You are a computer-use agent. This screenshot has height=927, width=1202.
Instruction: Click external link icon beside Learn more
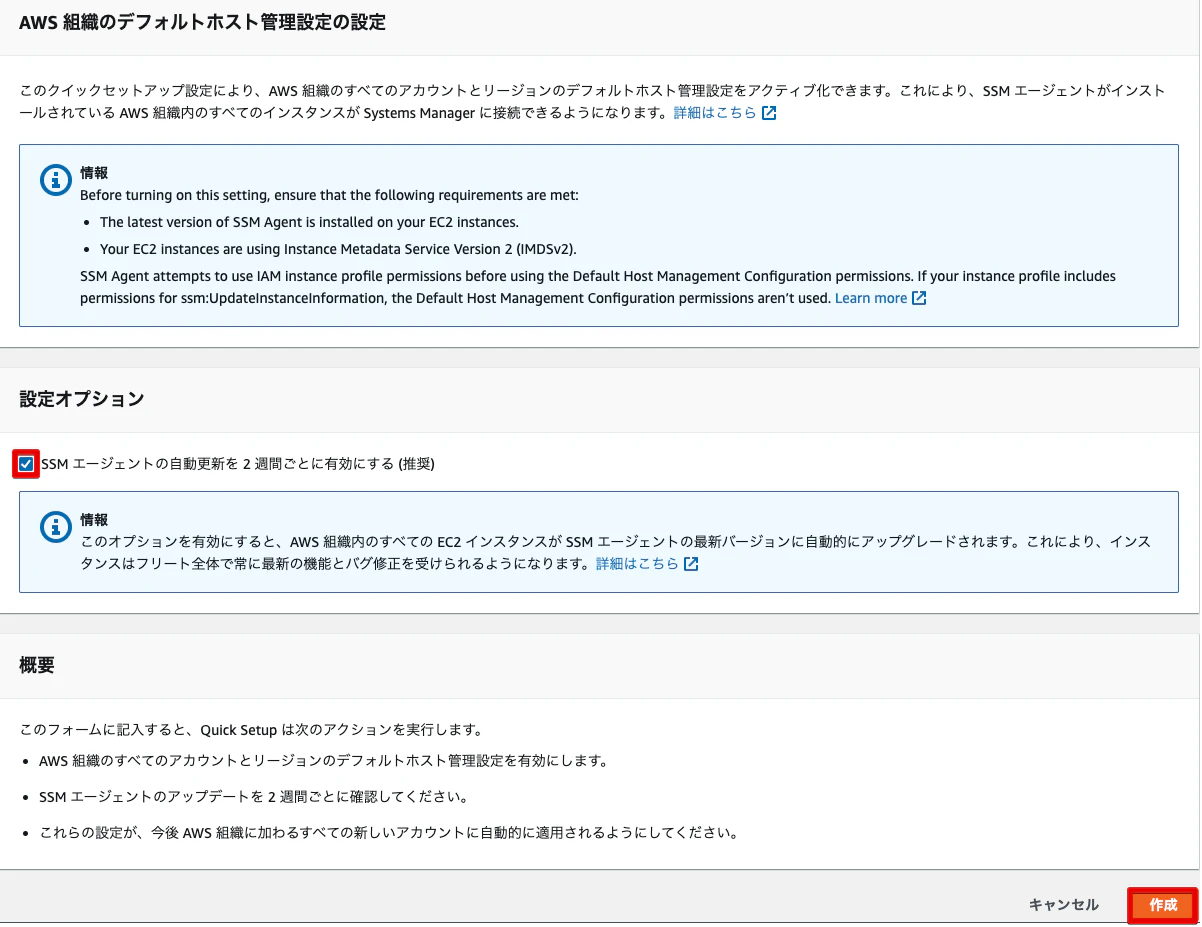(x=919, y=298)
